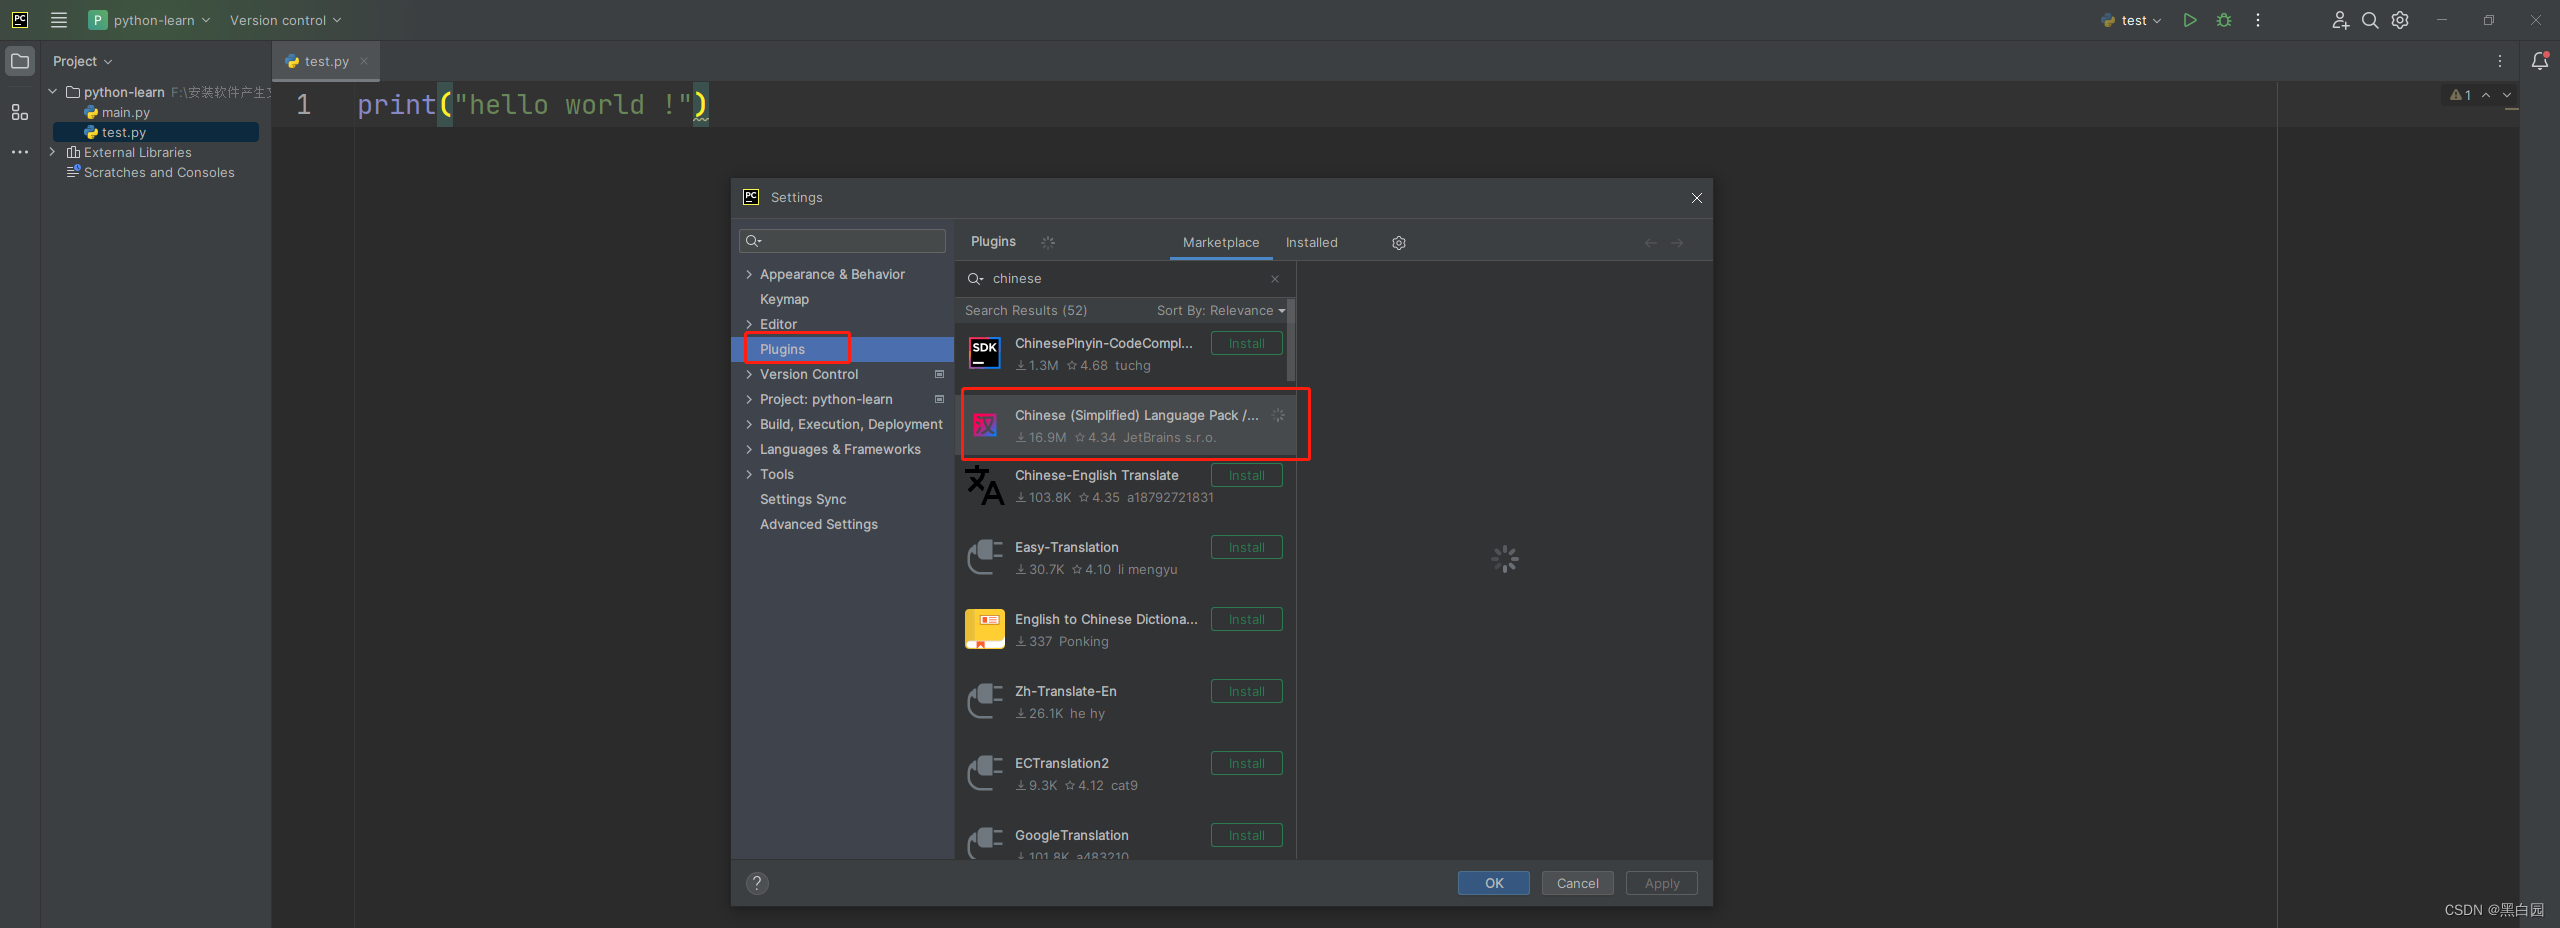Open the Structure tool window icon
The image size is (2560, 928).
[x=20, y=112]
